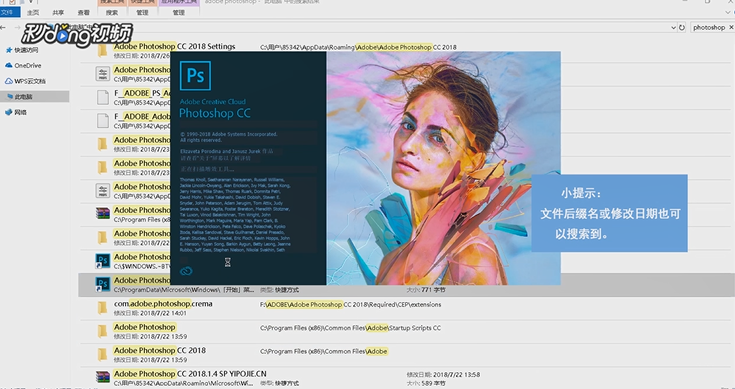735x389 pixels.
Task: Click the path ending Common Files\Adobe
Action: point(324,352)
